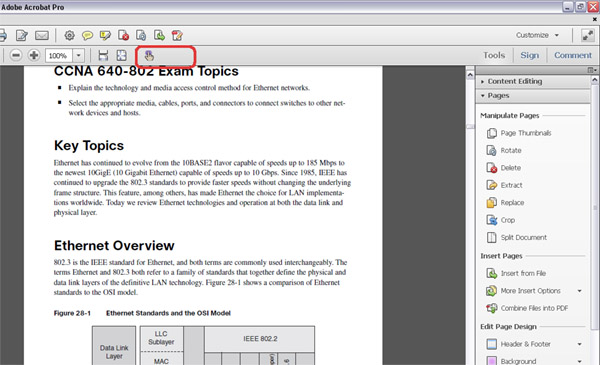Click the settings gear toolbar icon
Screen dimensions: 600x365
(69, 36)
